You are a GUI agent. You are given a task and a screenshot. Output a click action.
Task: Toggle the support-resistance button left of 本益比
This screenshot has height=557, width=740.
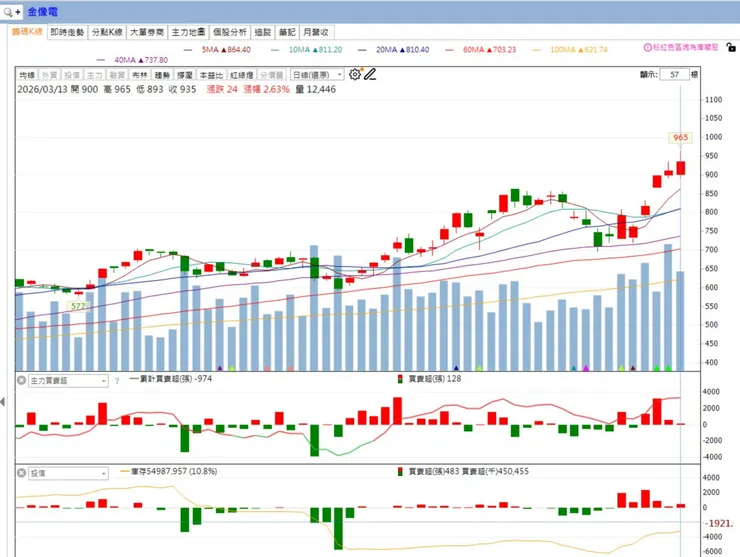pyautogui.click(x=185, y=75)
